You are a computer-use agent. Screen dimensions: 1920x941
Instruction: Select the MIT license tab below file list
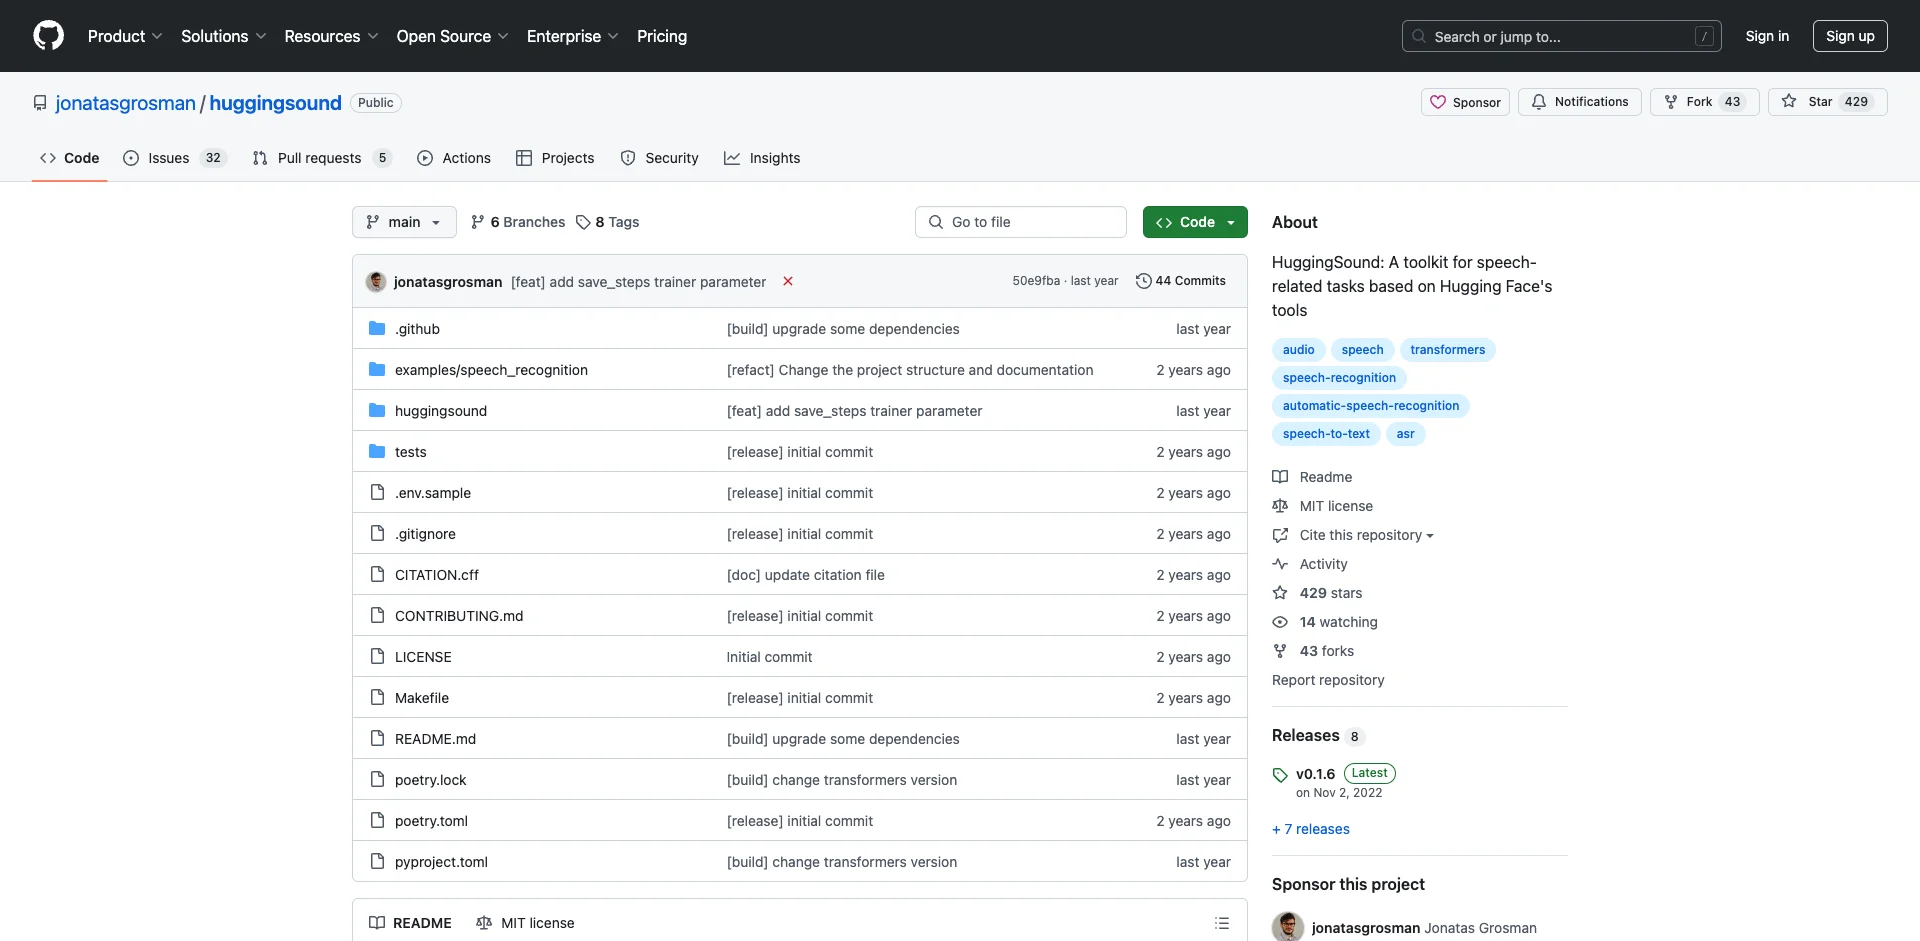[526, 923]
